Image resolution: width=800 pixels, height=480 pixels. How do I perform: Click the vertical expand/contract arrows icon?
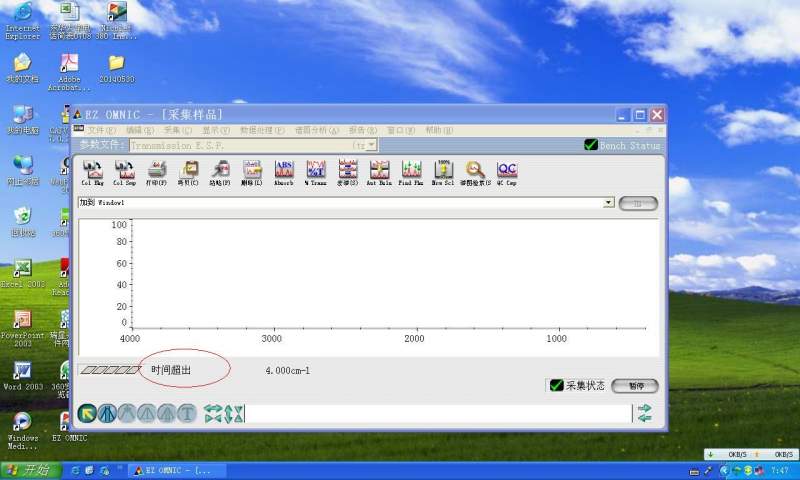(x=234, y=414)
